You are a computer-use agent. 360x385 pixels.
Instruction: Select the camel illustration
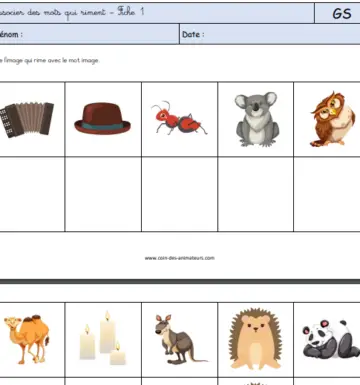(27, 339)
